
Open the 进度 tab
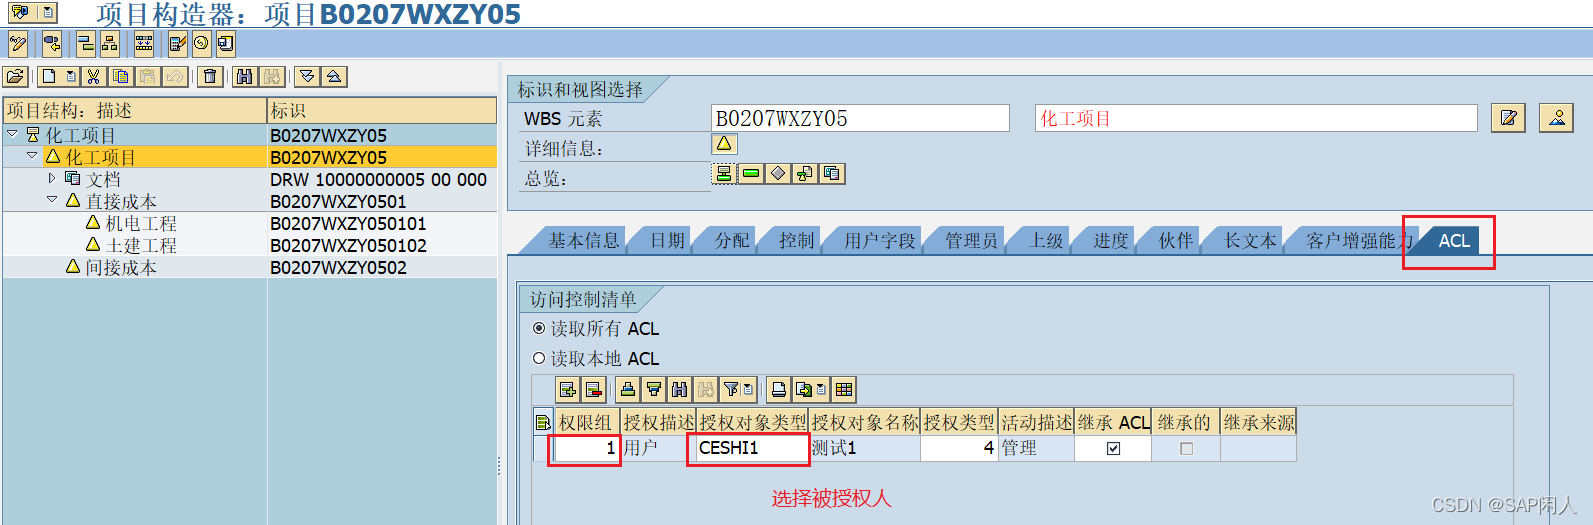pyautogui.click(x=1110, y=240)
